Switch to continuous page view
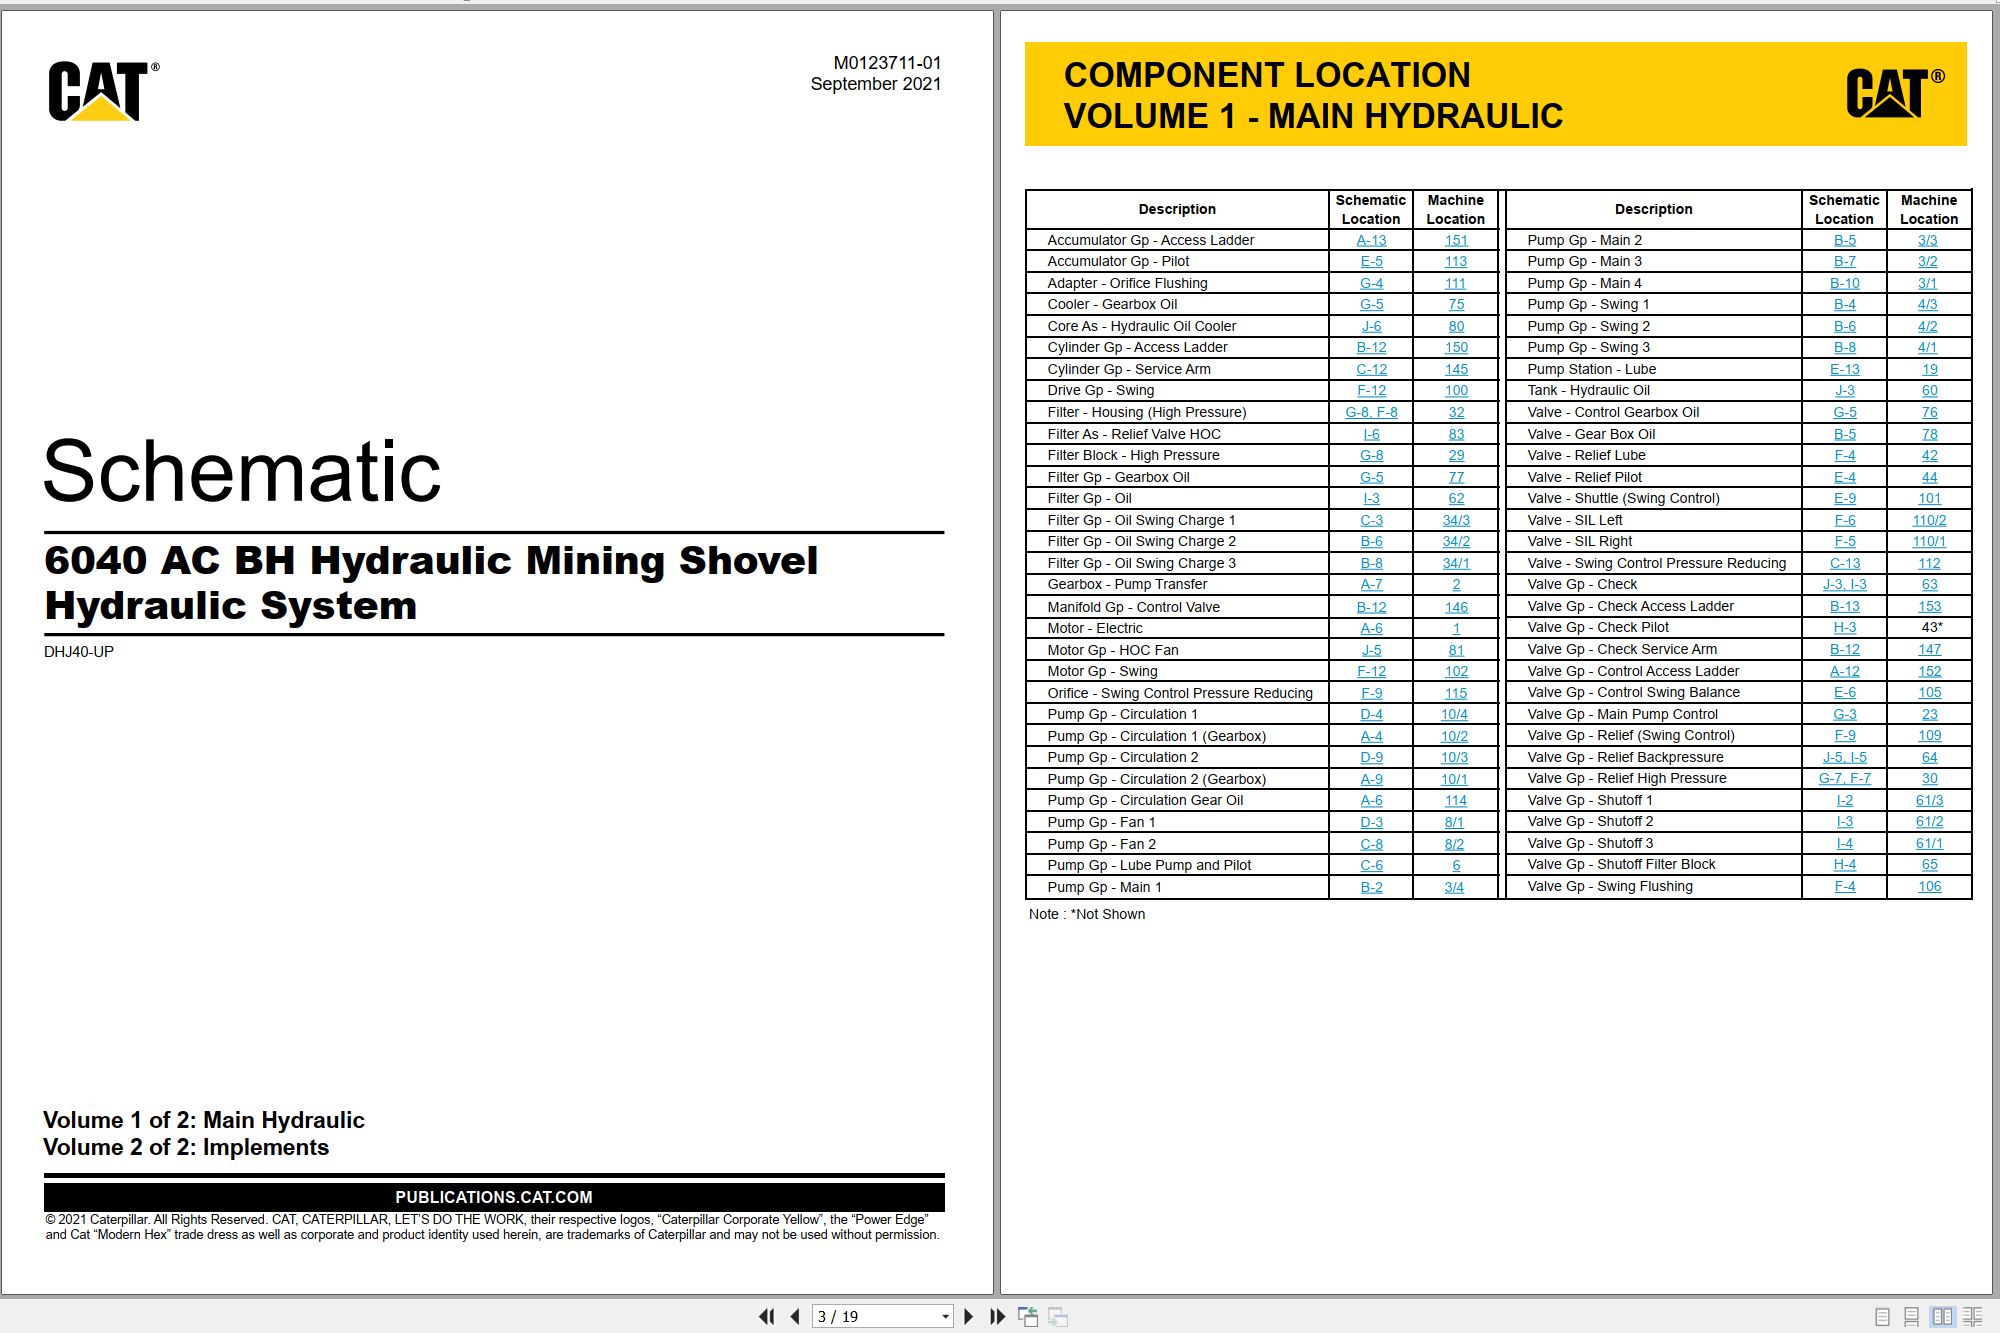Image resolution: width=2000 pixels, height=1333 pixels. pos(1911,1317)
